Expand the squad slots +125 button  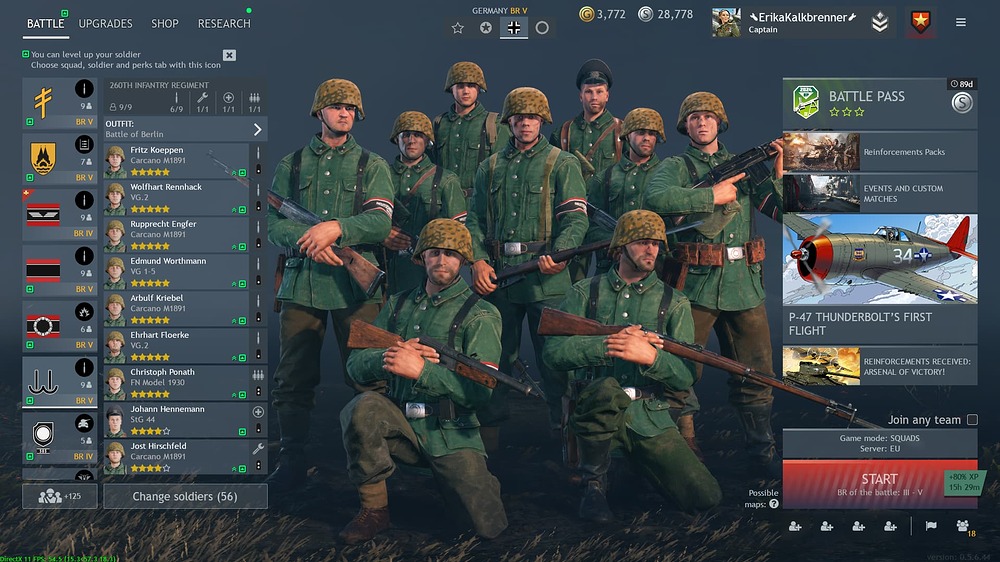click(x=60, y=496)
